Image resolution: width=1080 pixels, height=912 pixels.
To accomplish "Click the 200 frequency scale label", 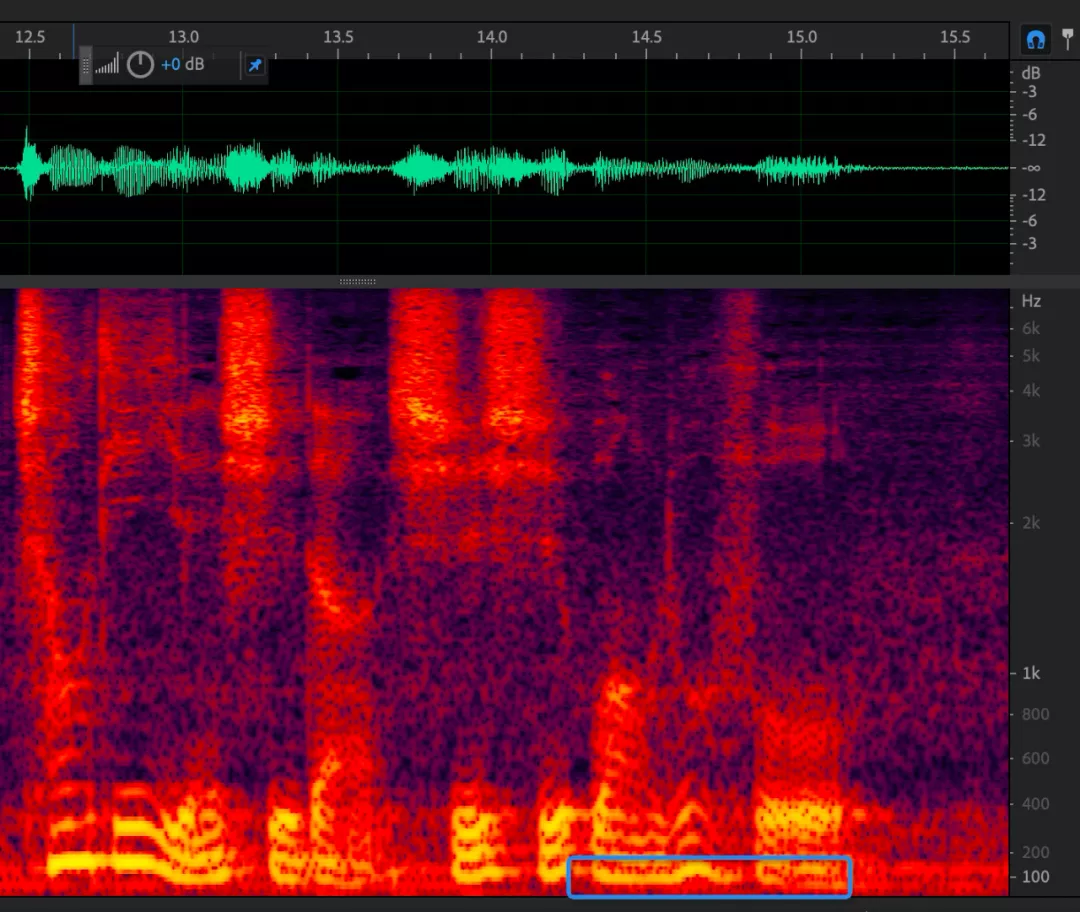I will (x=1035, y=853).
